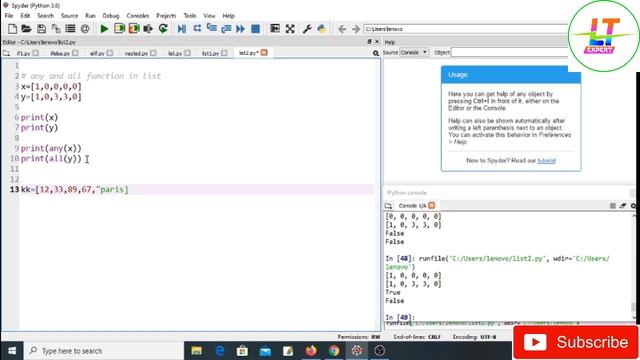
Task: Open the file list (lines) toolbar icon
Action: pyautogui.click(x=70, y=29)
